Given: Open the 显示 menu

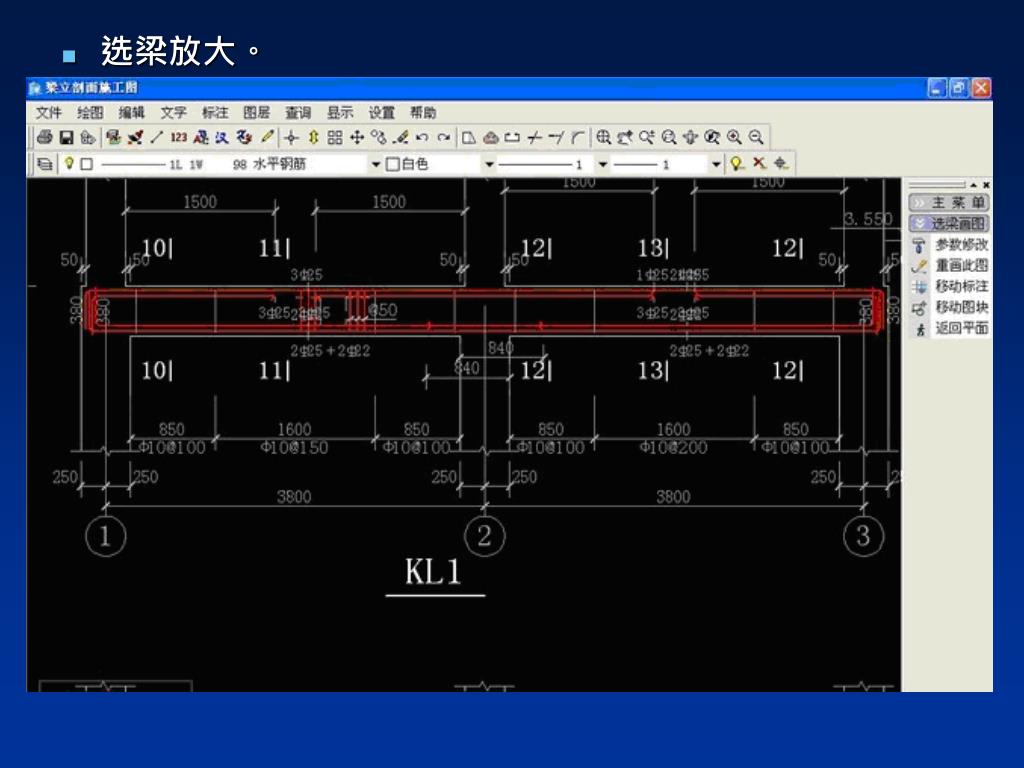Looking at the screenshot, I should click(340, 112).
